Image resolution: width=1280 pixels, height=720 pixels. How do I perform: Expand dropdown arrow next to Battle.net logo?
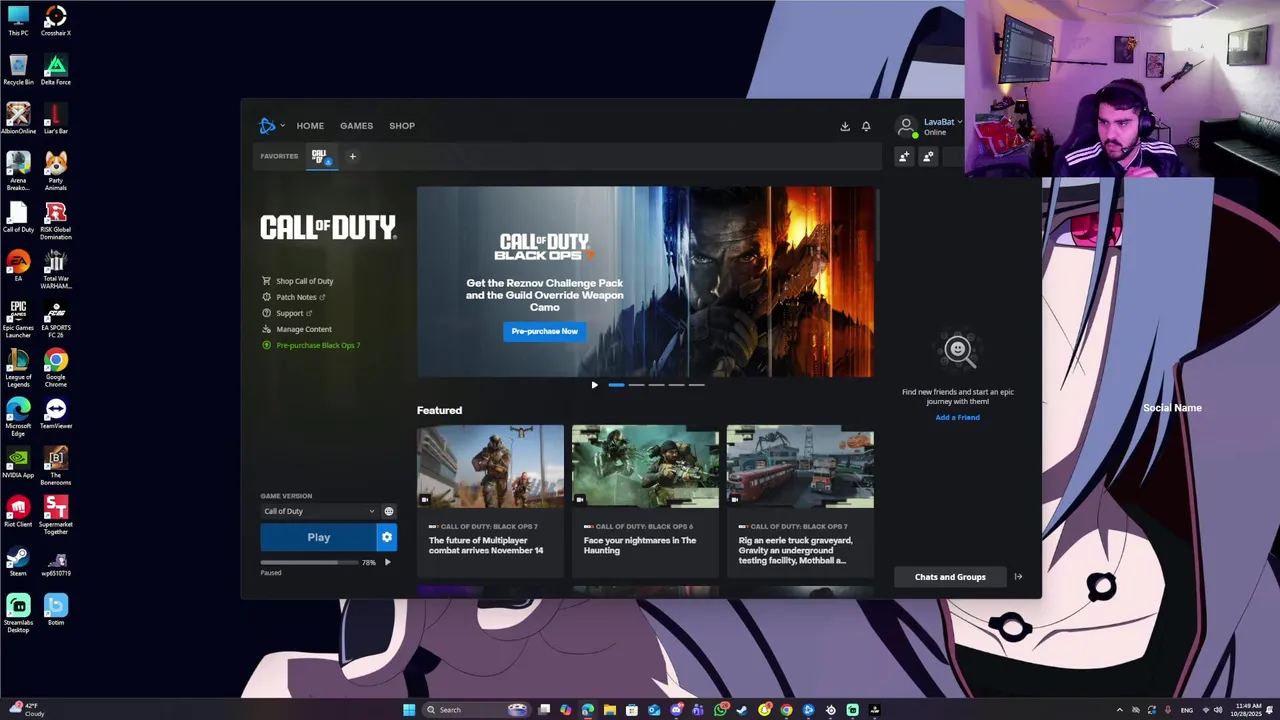[x=283, y=126]
